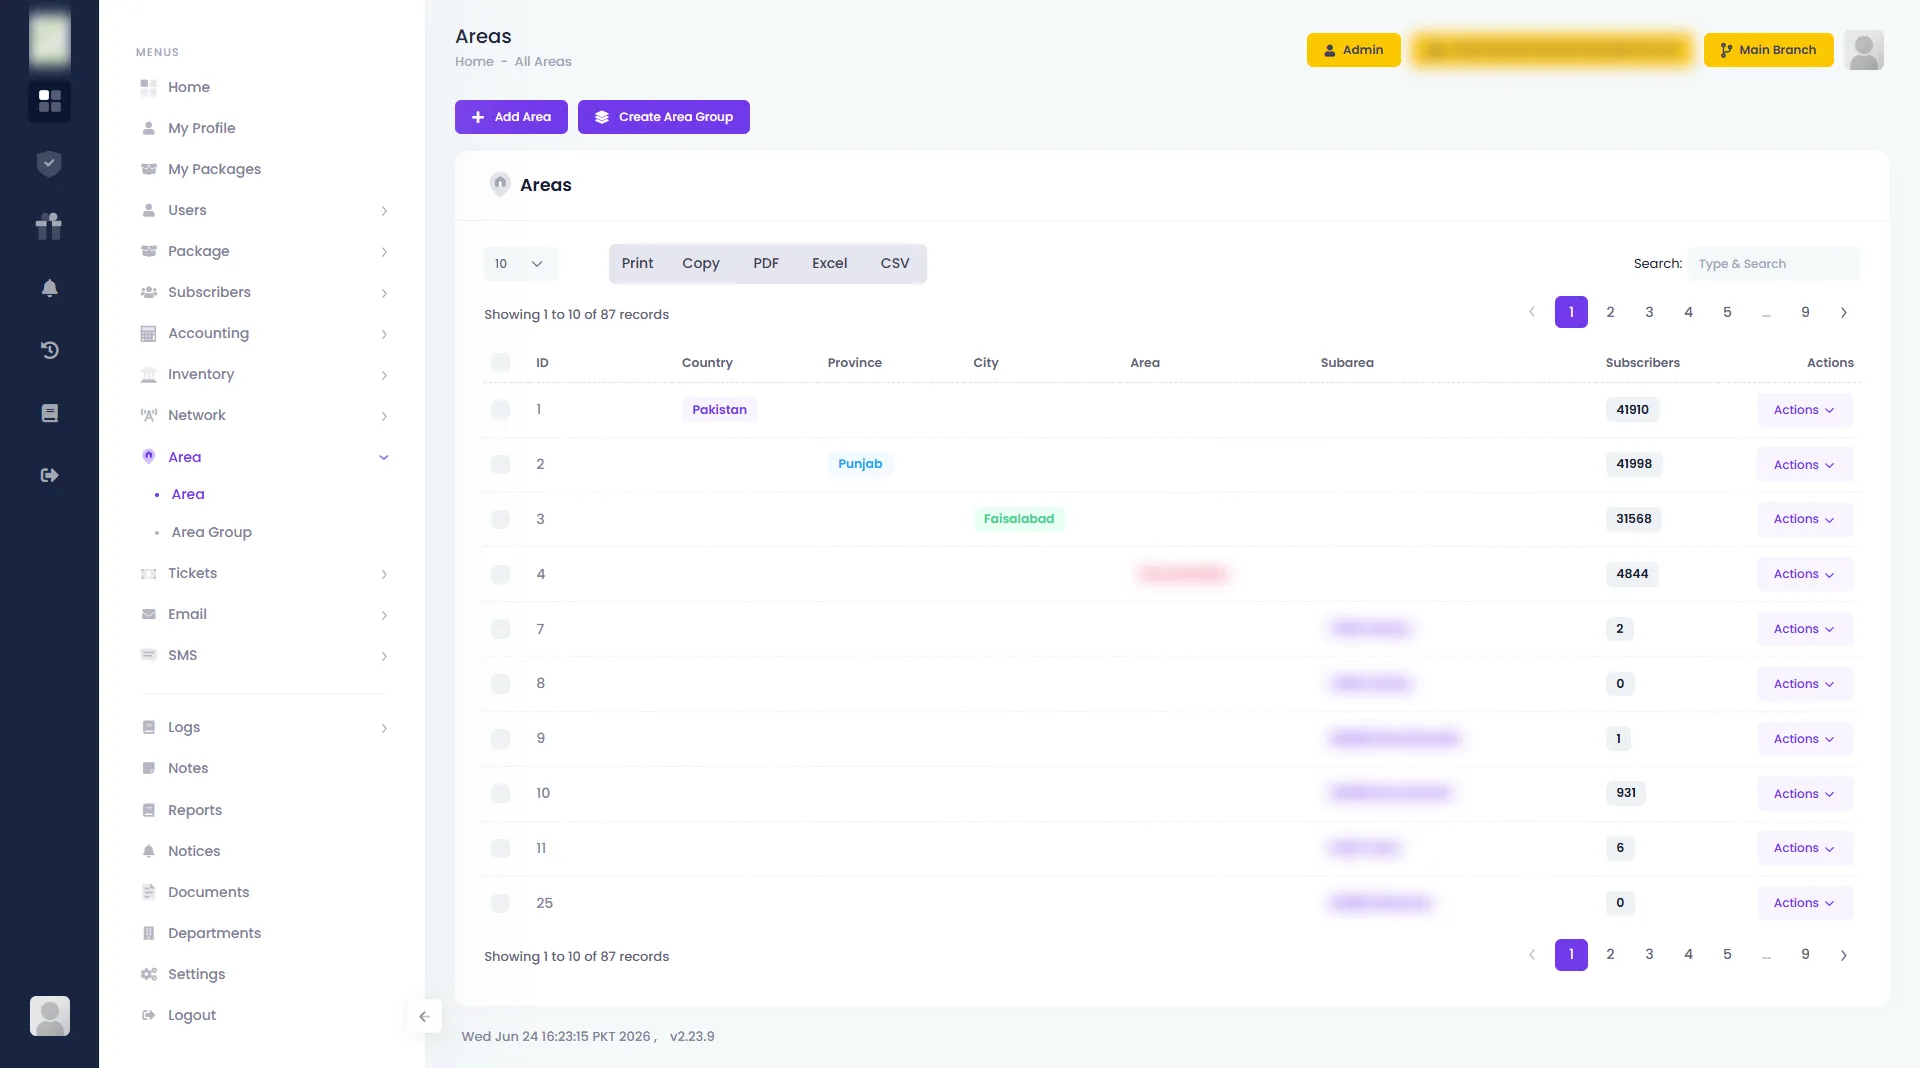The height and width of the screenshot is (1068, 1920).
Task: Click the Tickets icon in sidebar
Action: pos(148,573)
